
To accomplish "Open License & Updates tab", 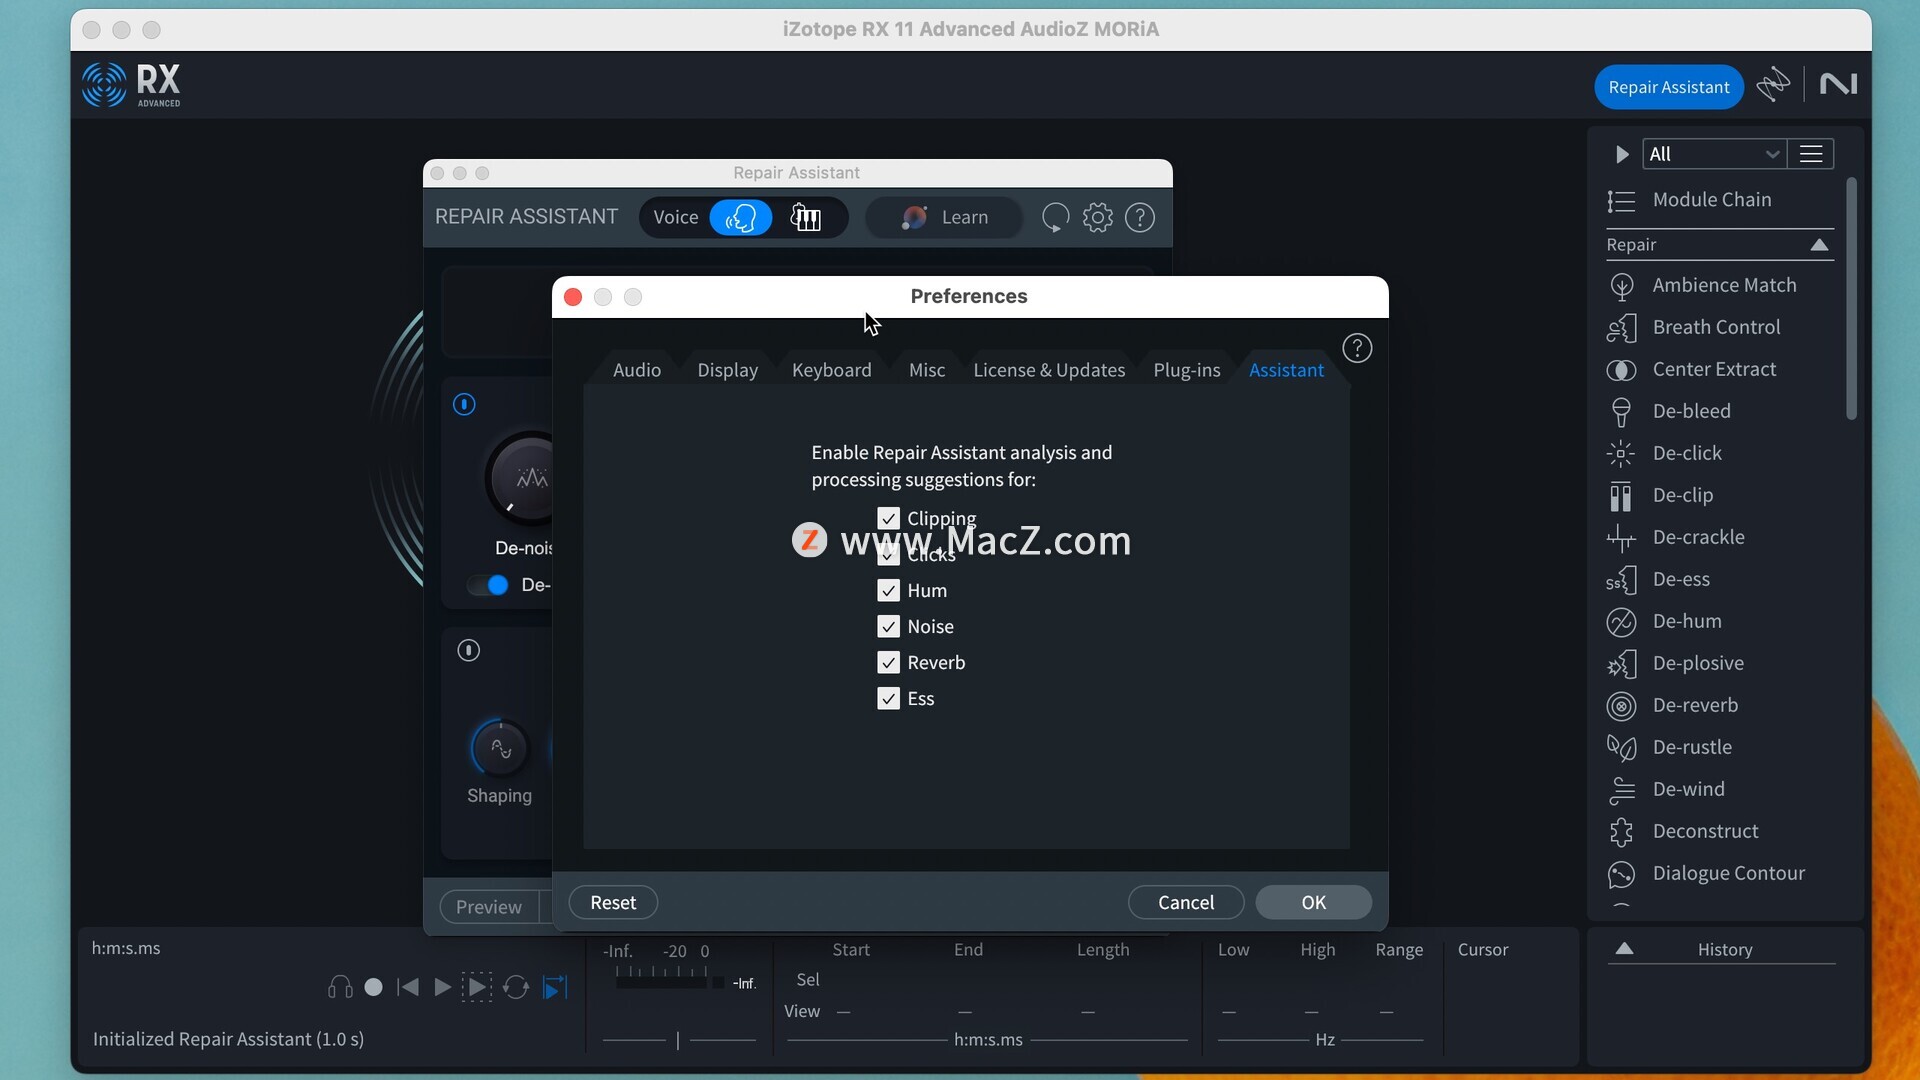I will pyautogui.click(x=1049, y=370).
